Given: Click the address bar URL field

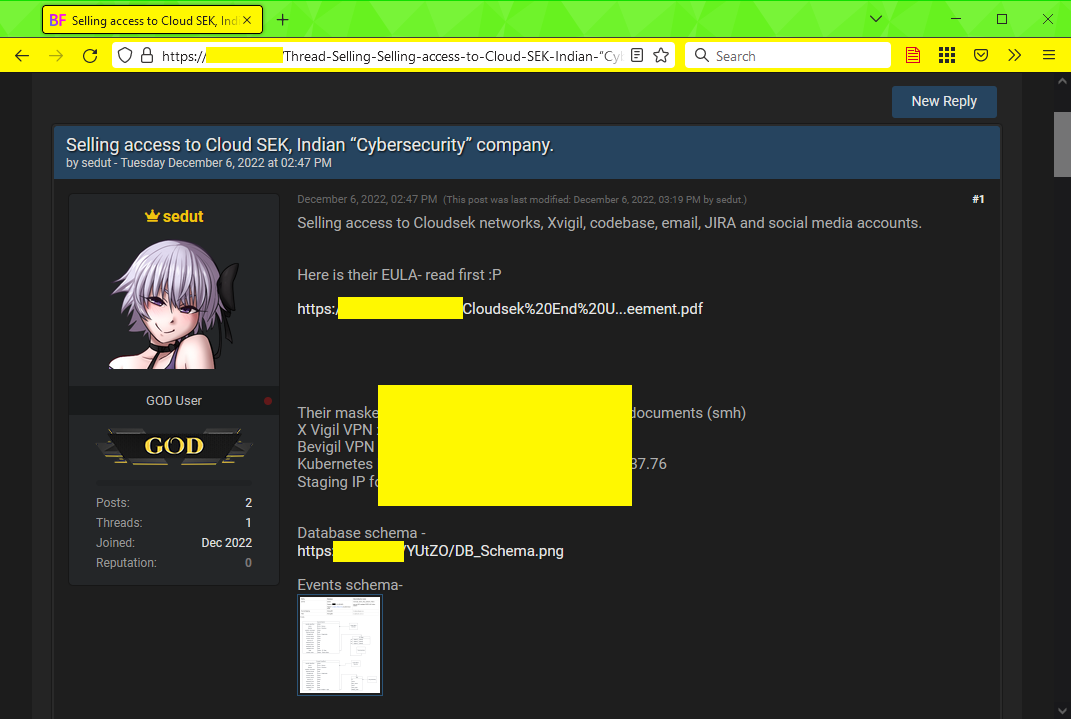Looking at the screenshot, I should coord(393,56).
